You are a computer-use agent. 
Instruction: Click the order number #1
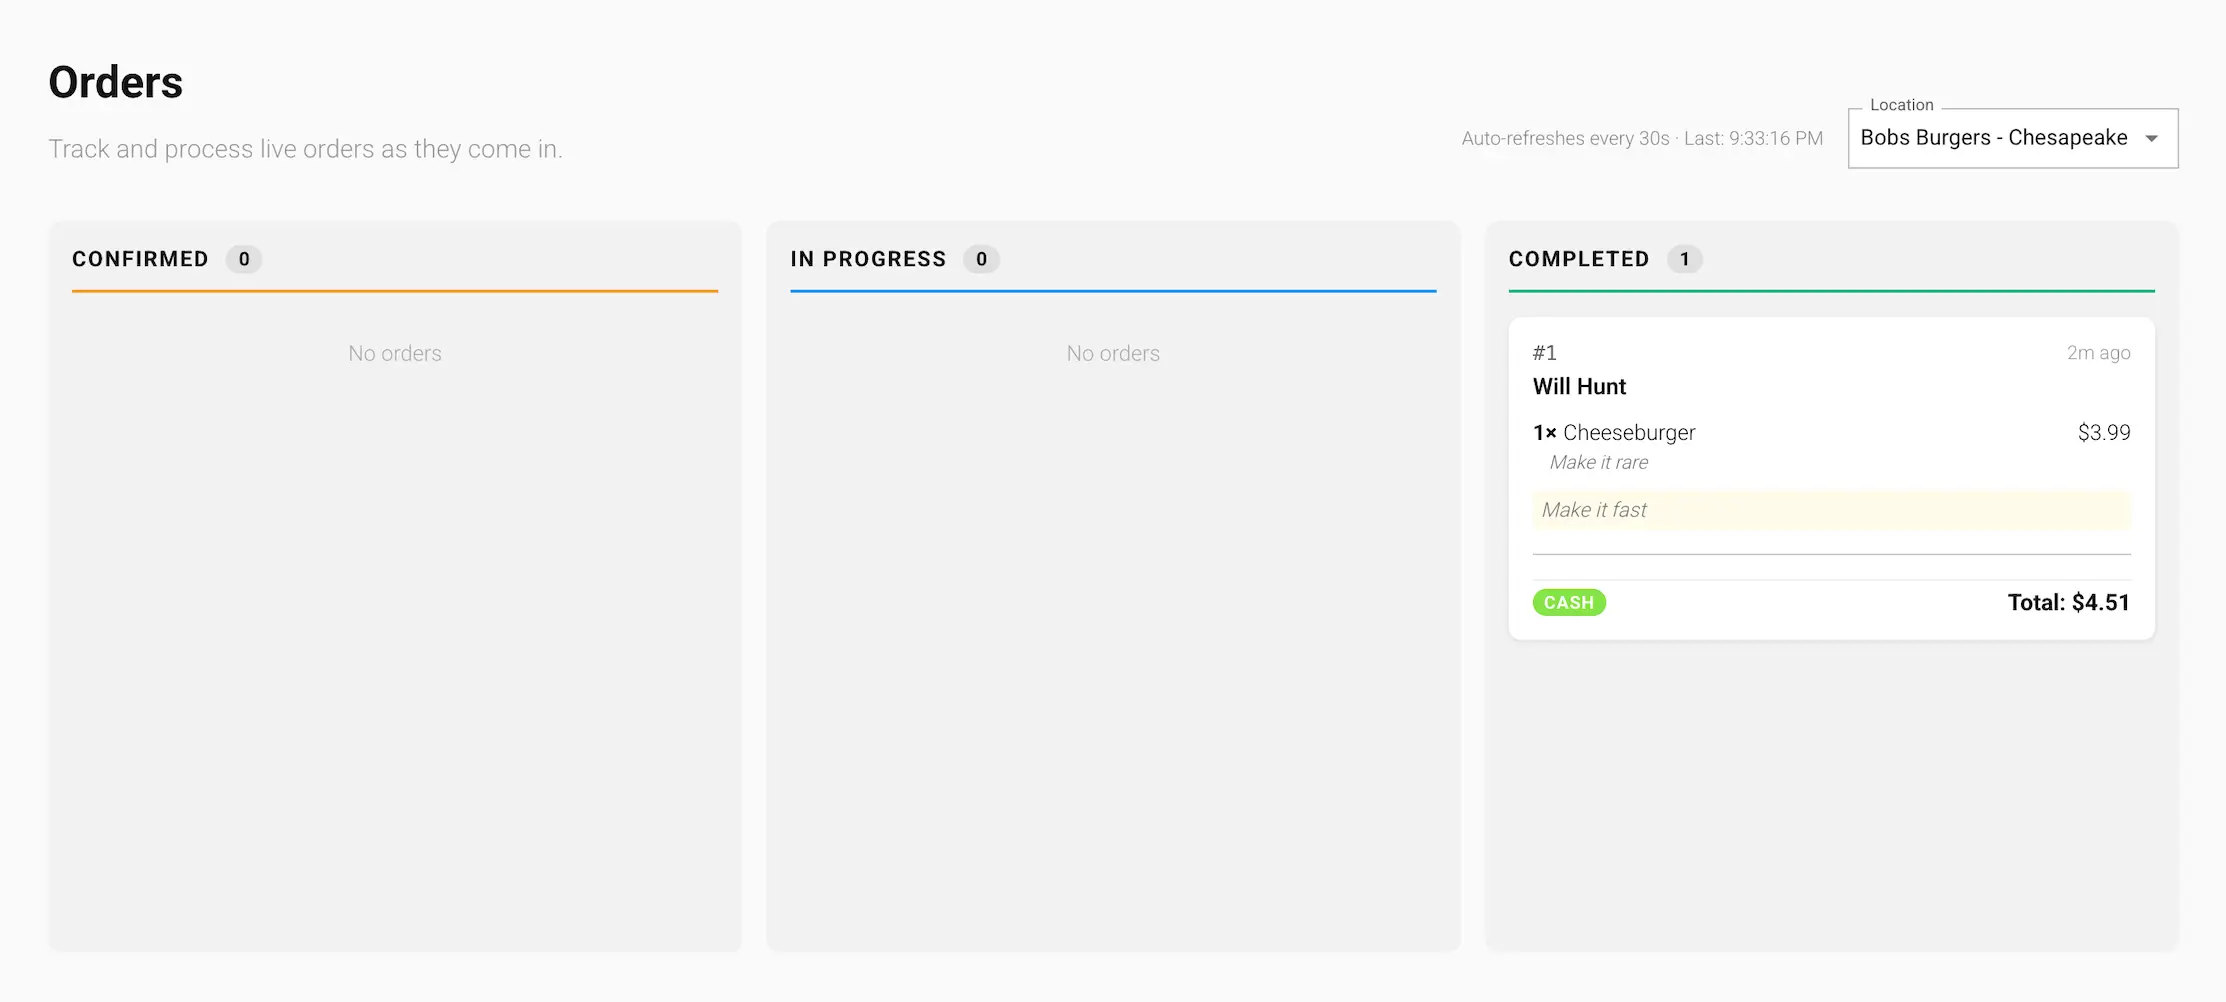click(x=1545, y=353)
